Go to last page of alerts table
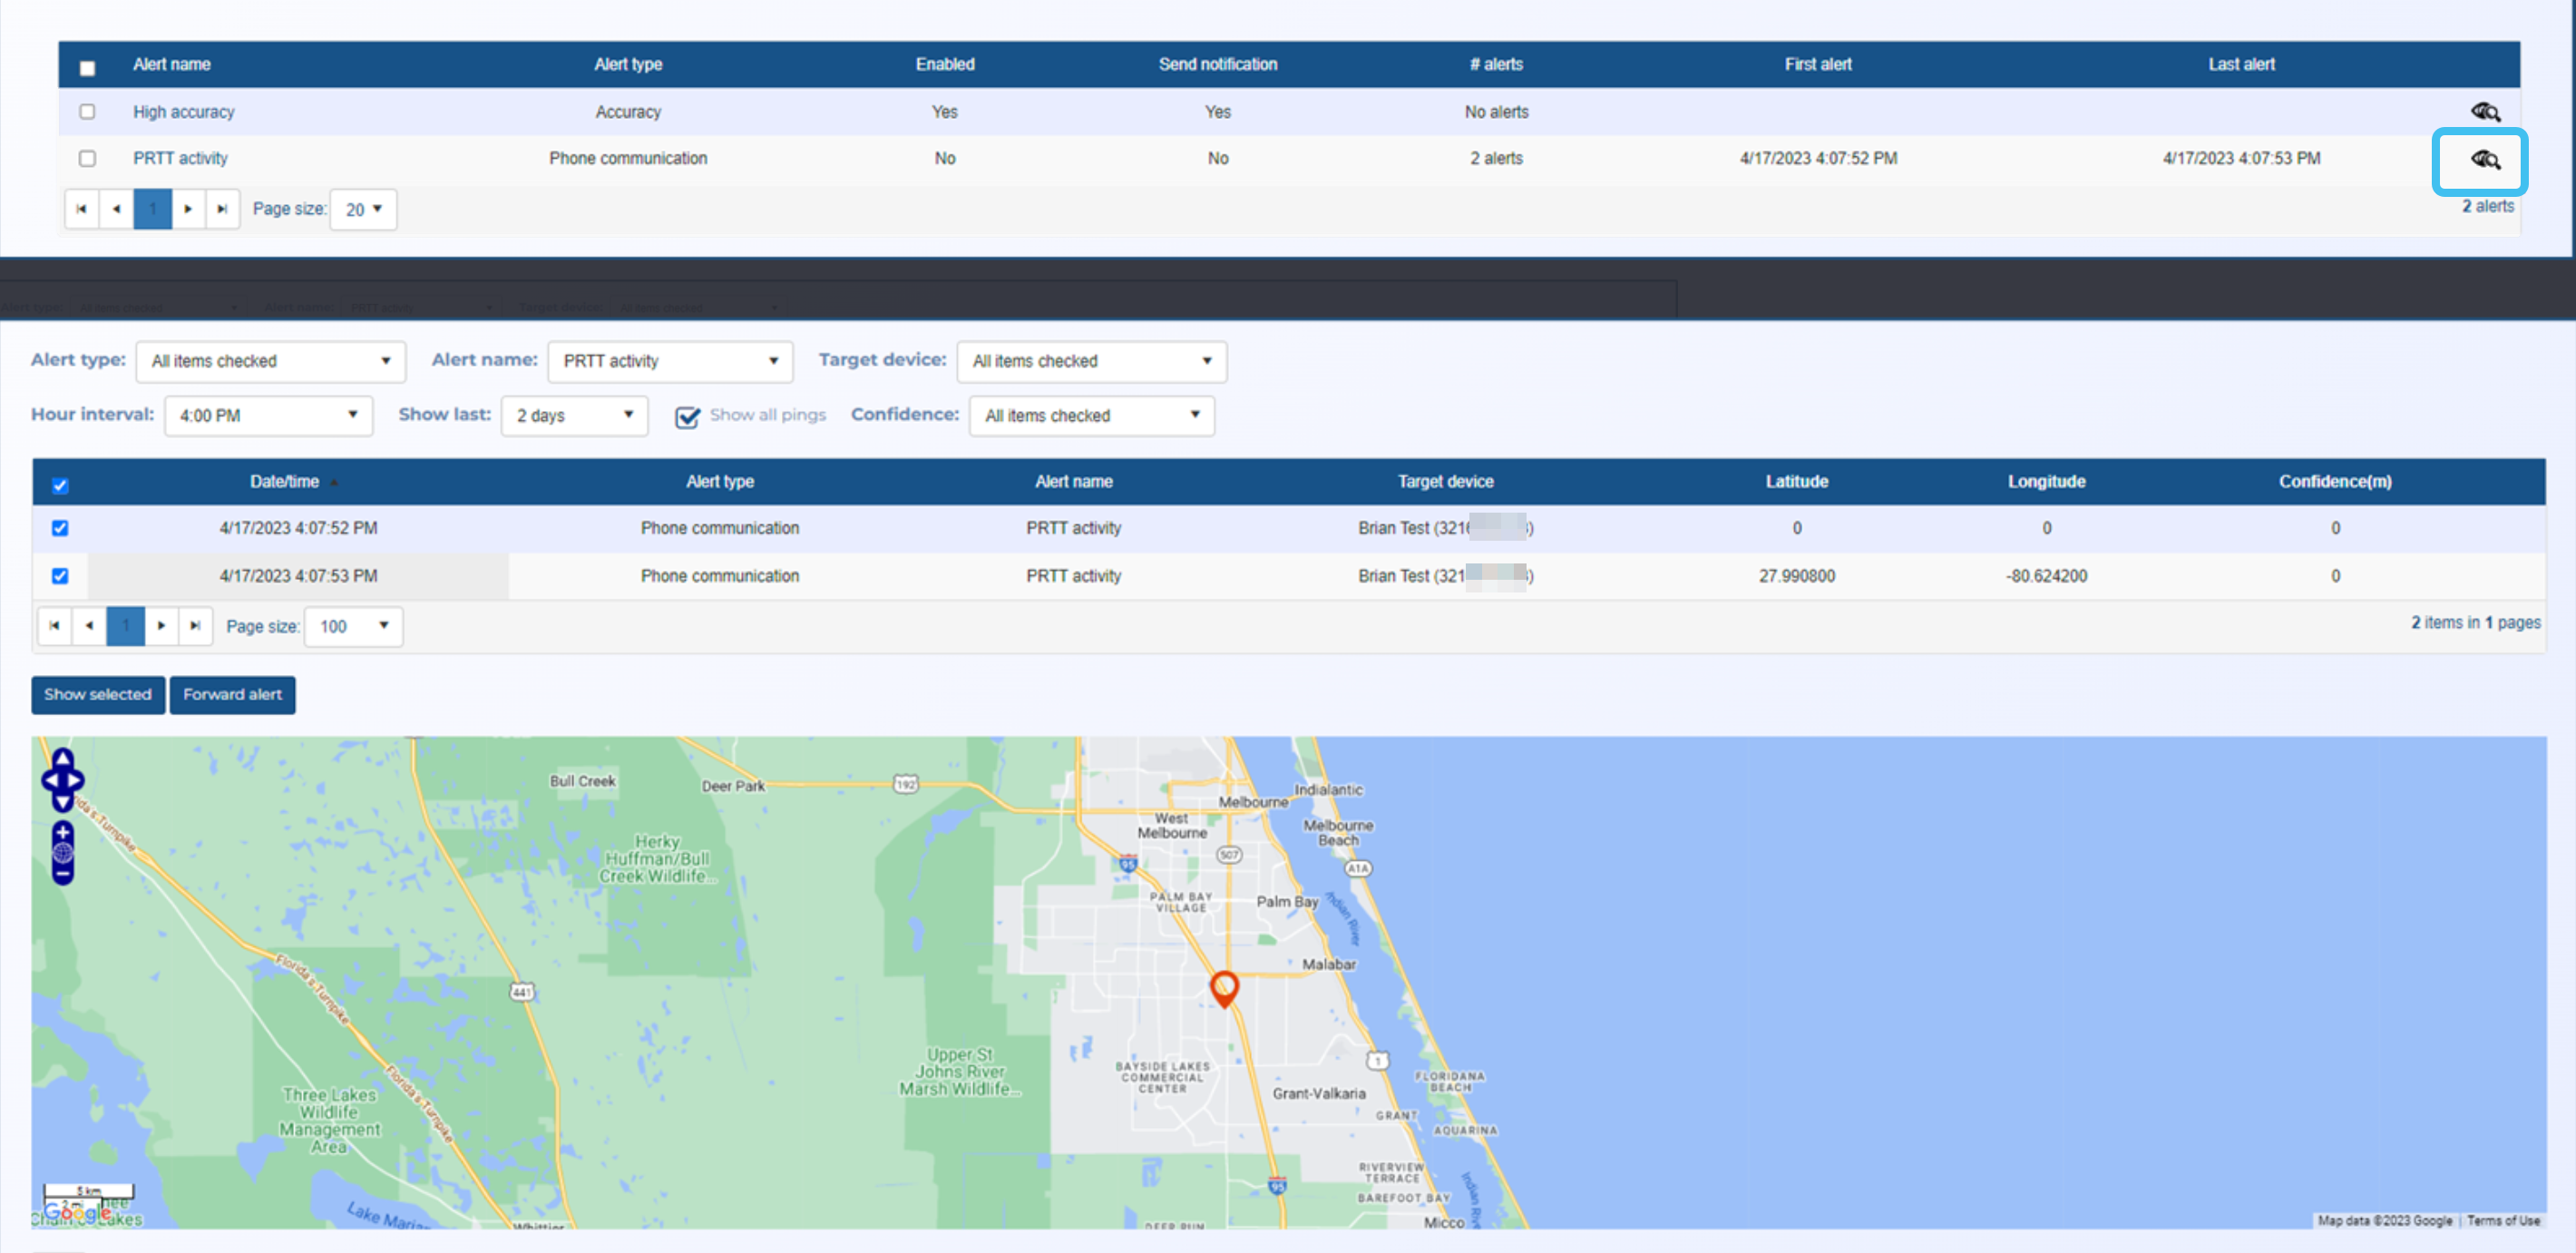 pyautogui.click(x=222, y=209)
